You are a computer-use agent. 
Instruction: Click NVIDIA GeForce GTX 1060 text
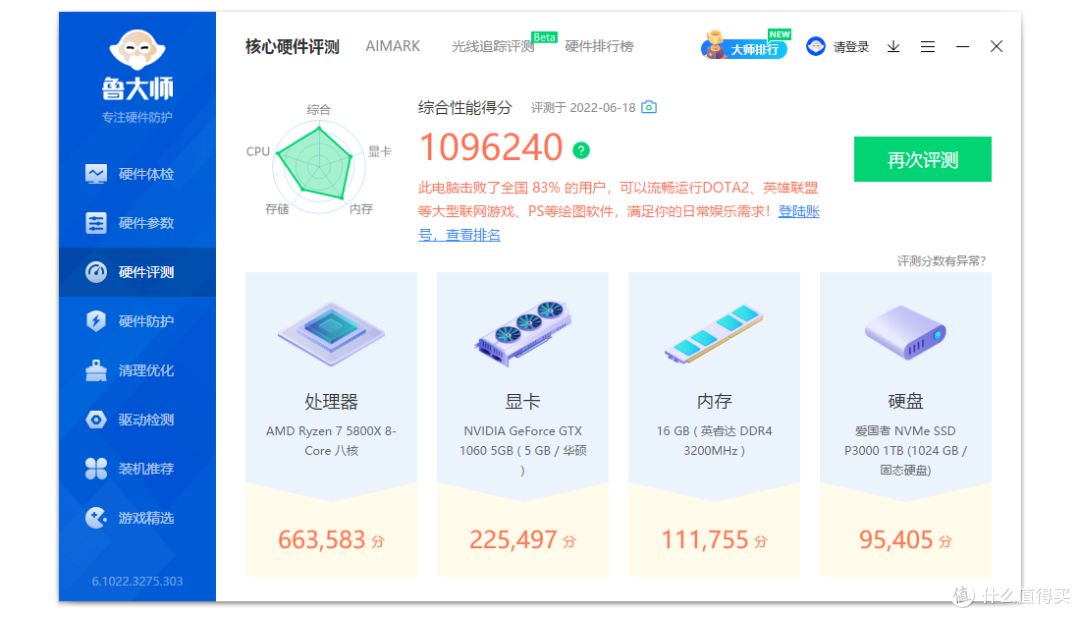click(523, 450)
